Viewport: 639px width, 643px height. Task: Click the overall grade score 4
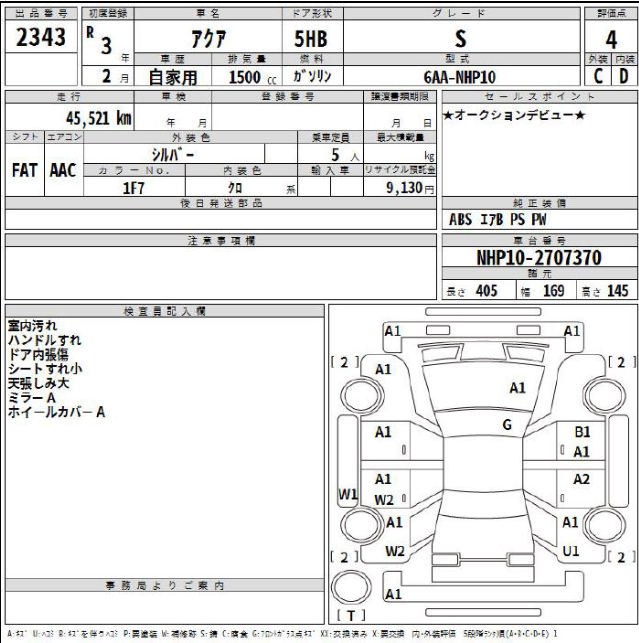point(610,41)
